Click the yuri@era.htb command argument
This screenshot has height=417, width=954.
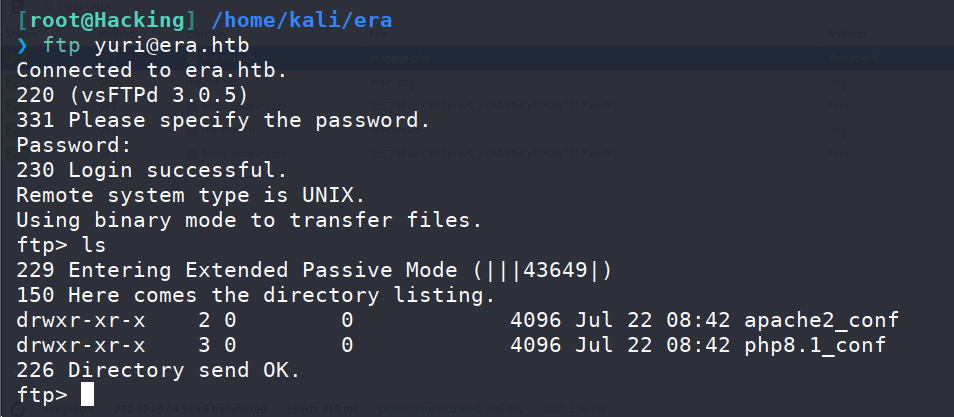172,46
